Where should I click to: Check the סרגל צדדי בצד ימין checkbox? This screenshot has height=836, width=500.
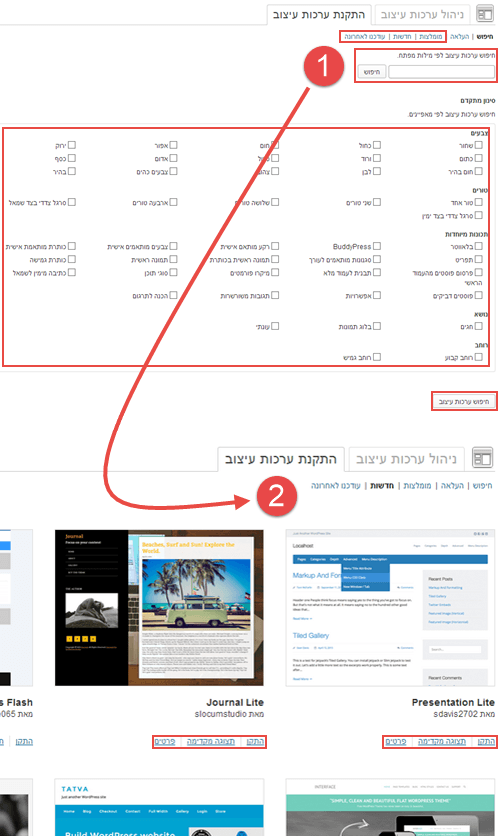[x=479, y=215]
